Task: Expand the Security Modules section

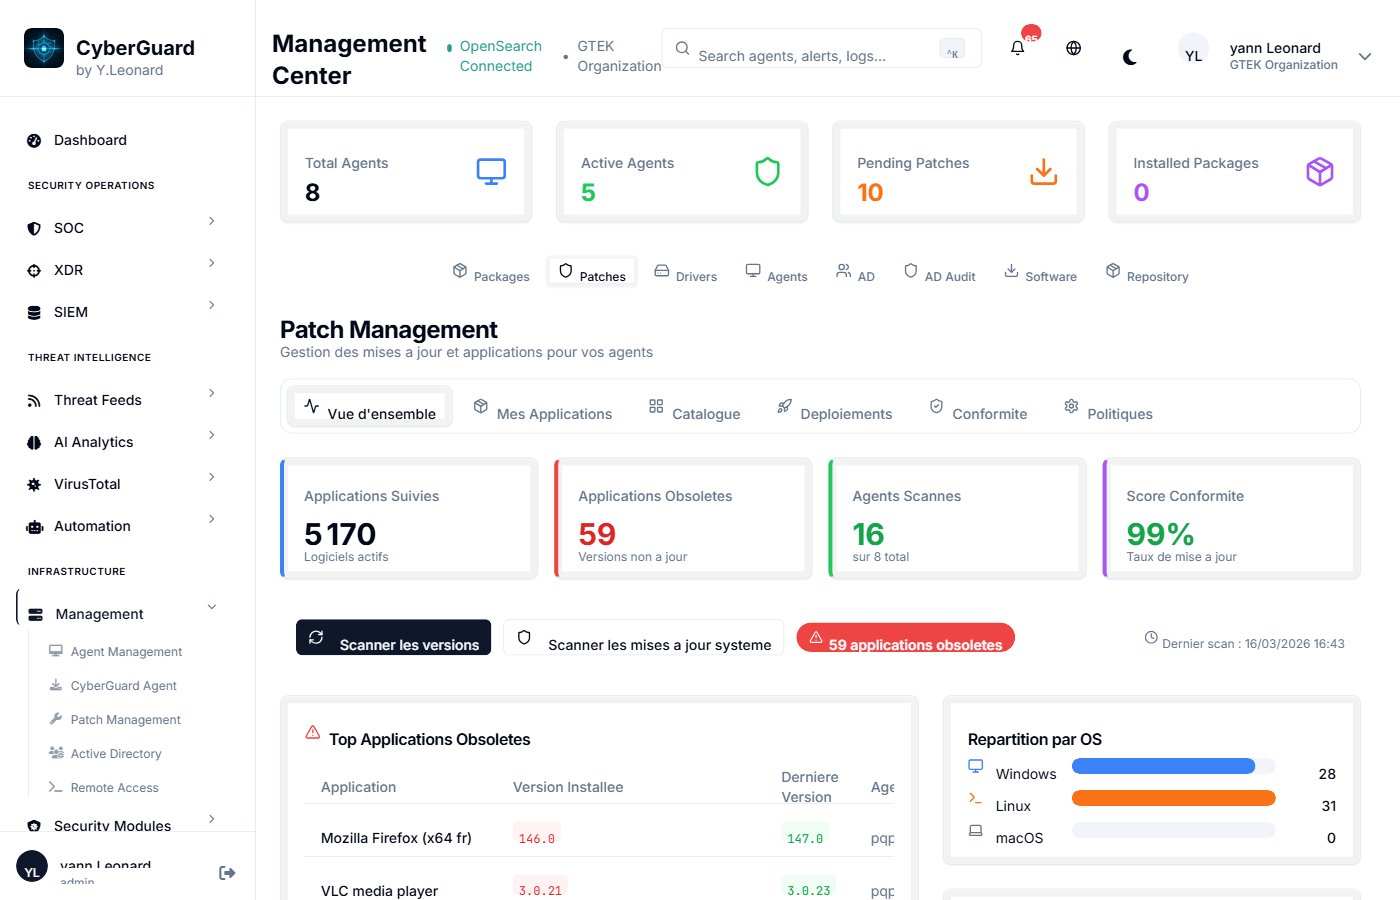Action: [211, 819]
